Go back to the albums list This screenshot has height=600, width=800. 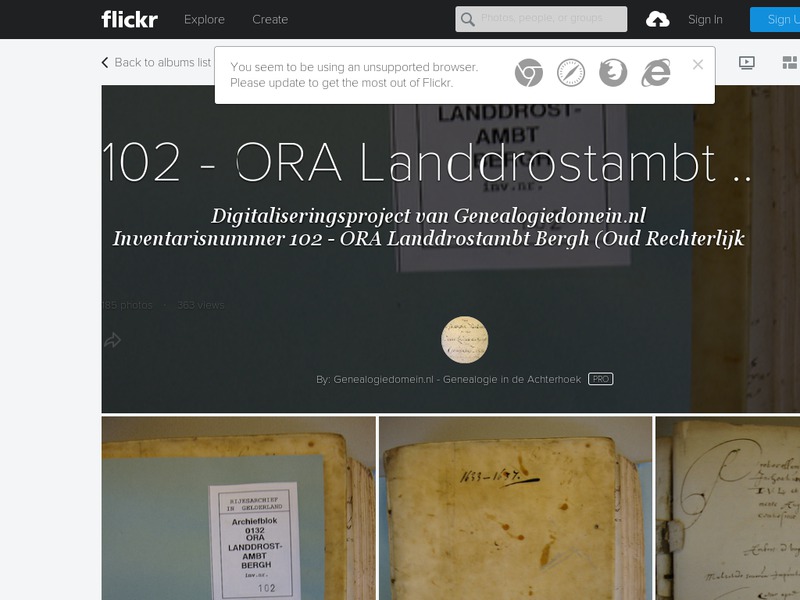pyautogui.click(x=156, y=62)
